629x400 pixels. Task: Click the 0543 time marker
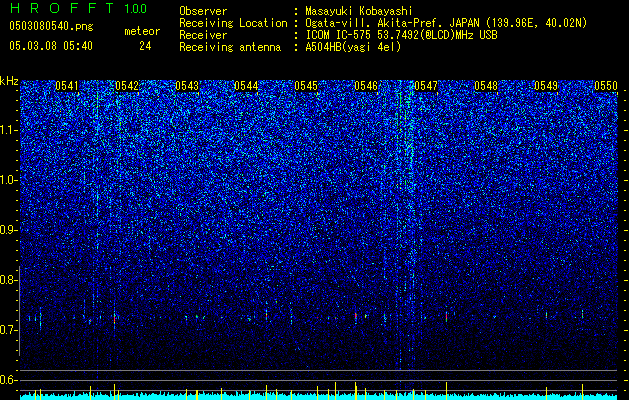187,86
